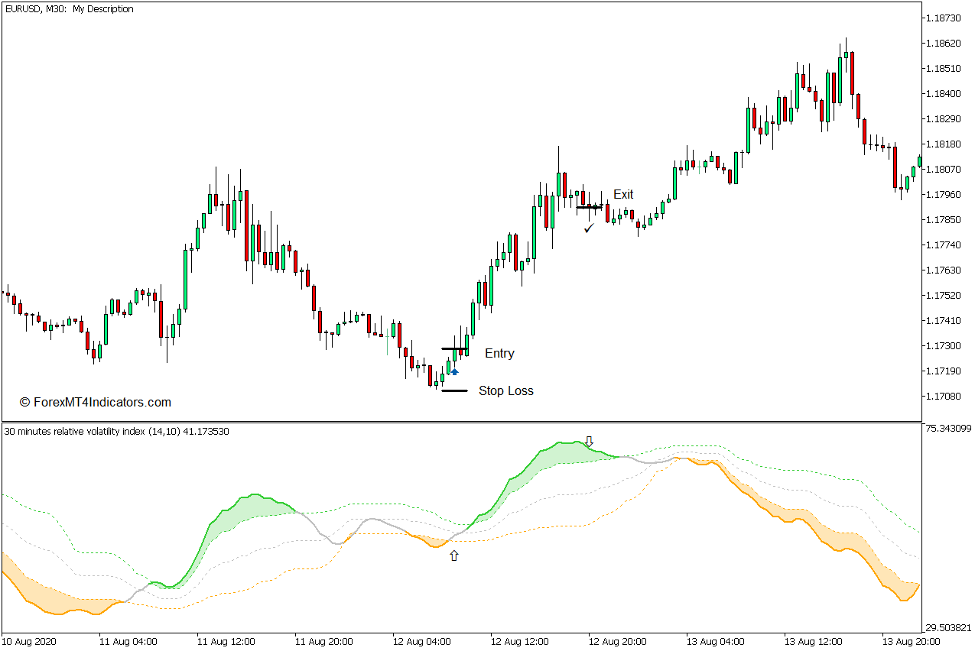Select the checkmark symbol below the Exit level

pos(588,227)
